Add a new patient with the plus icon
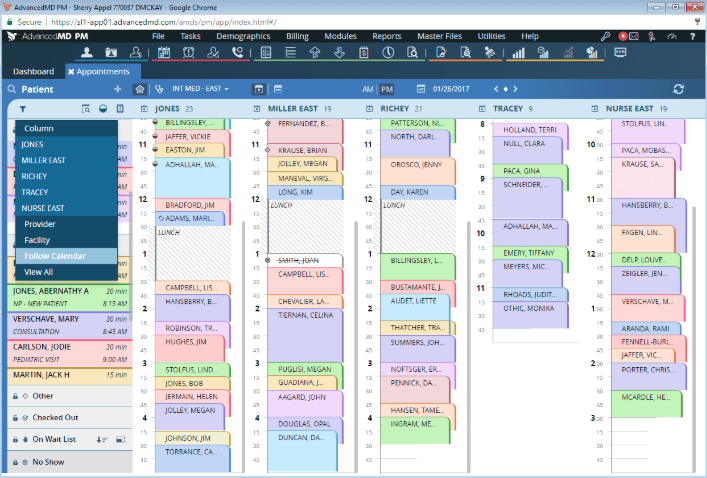The width and height of the screenshot is (707, 478). [118, 89]
